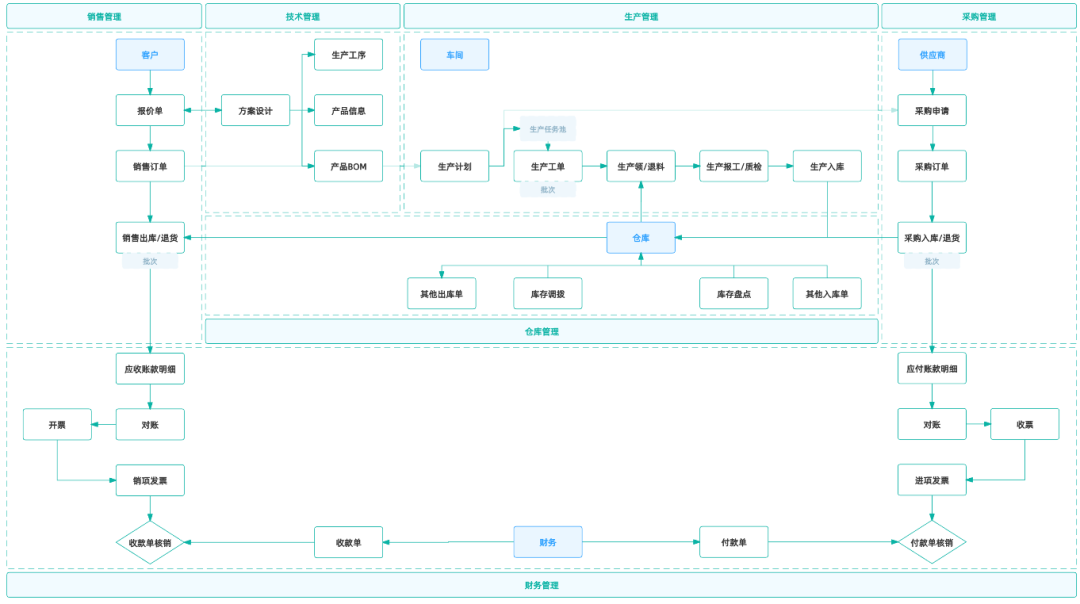Open the 生产入库 box
The height and width of the screenshot is (604, 1080).
[x=827, y=166]
